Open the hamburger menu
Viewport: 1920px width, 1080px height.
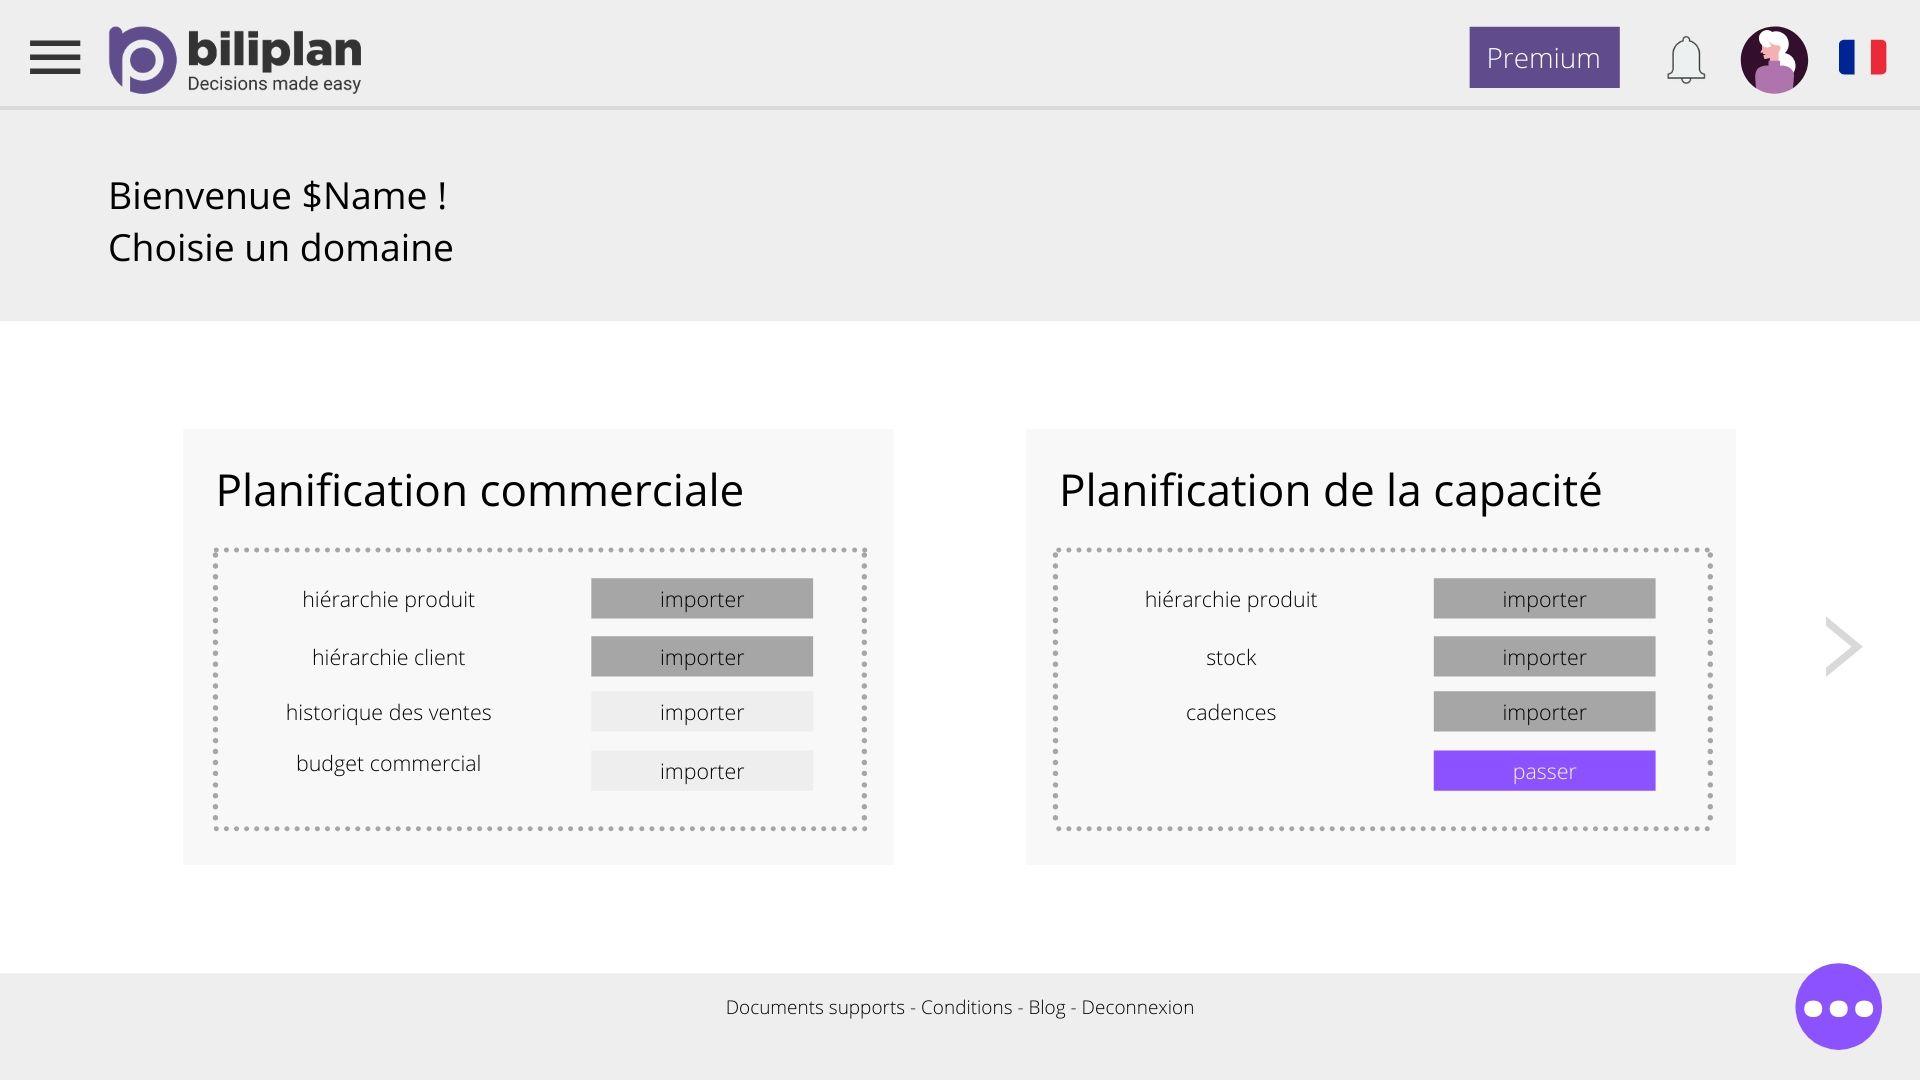point(55,58)
